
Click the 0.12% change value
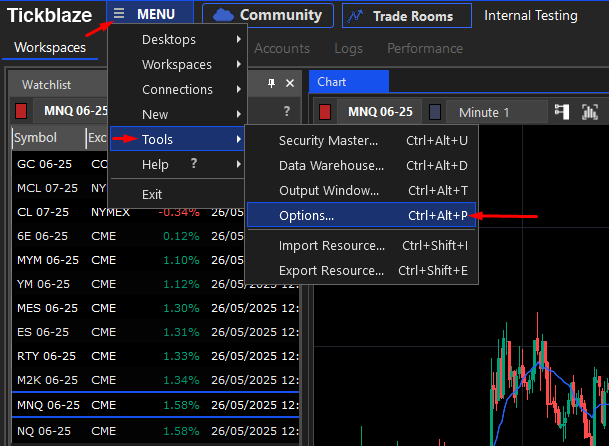(x=181, y=236)
